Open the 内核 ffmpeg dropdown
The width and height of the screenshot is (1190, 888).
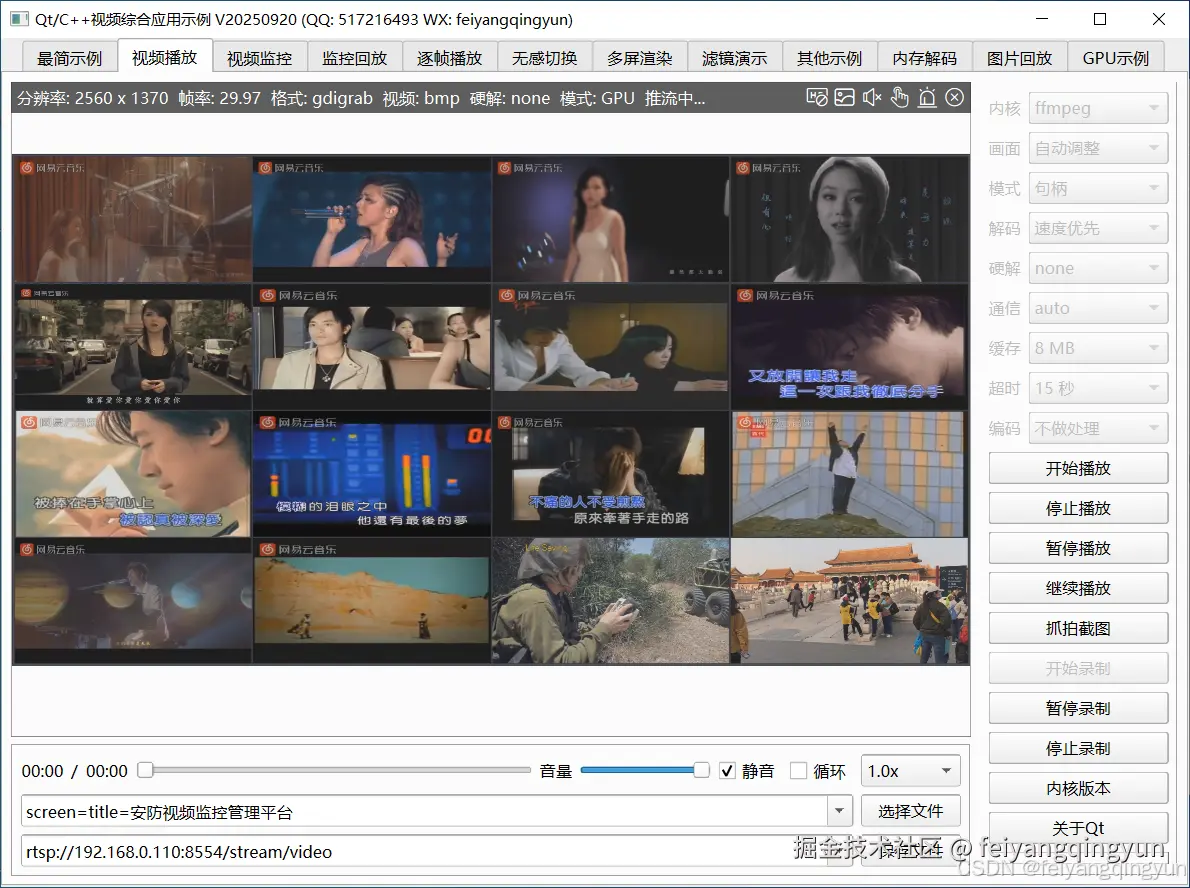pyautogui.click(x=1098, y=108)
